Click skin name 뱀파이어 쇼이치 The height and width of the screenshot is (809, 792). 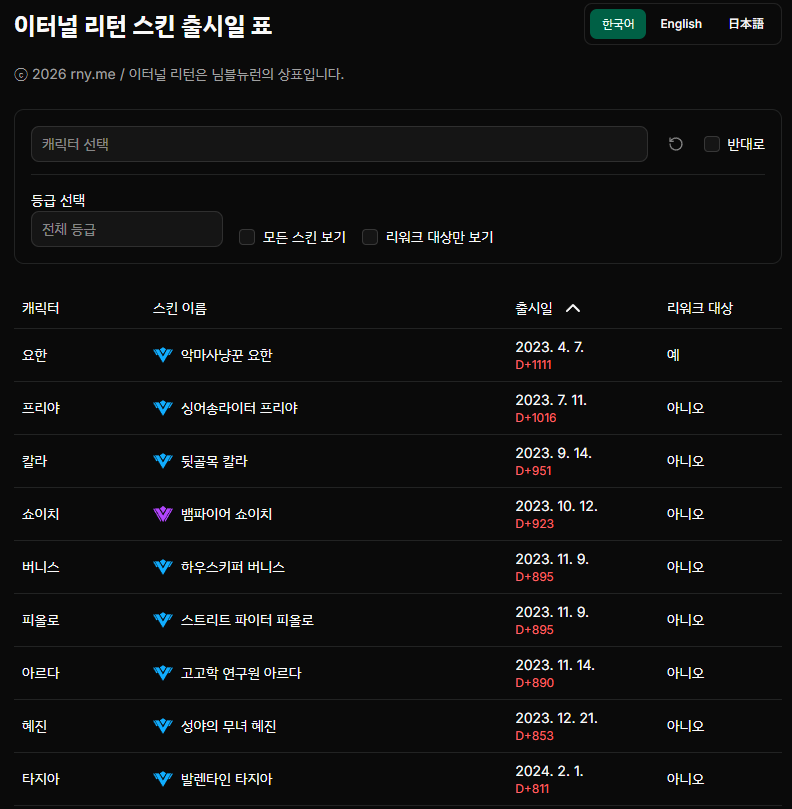coord(227,514)
